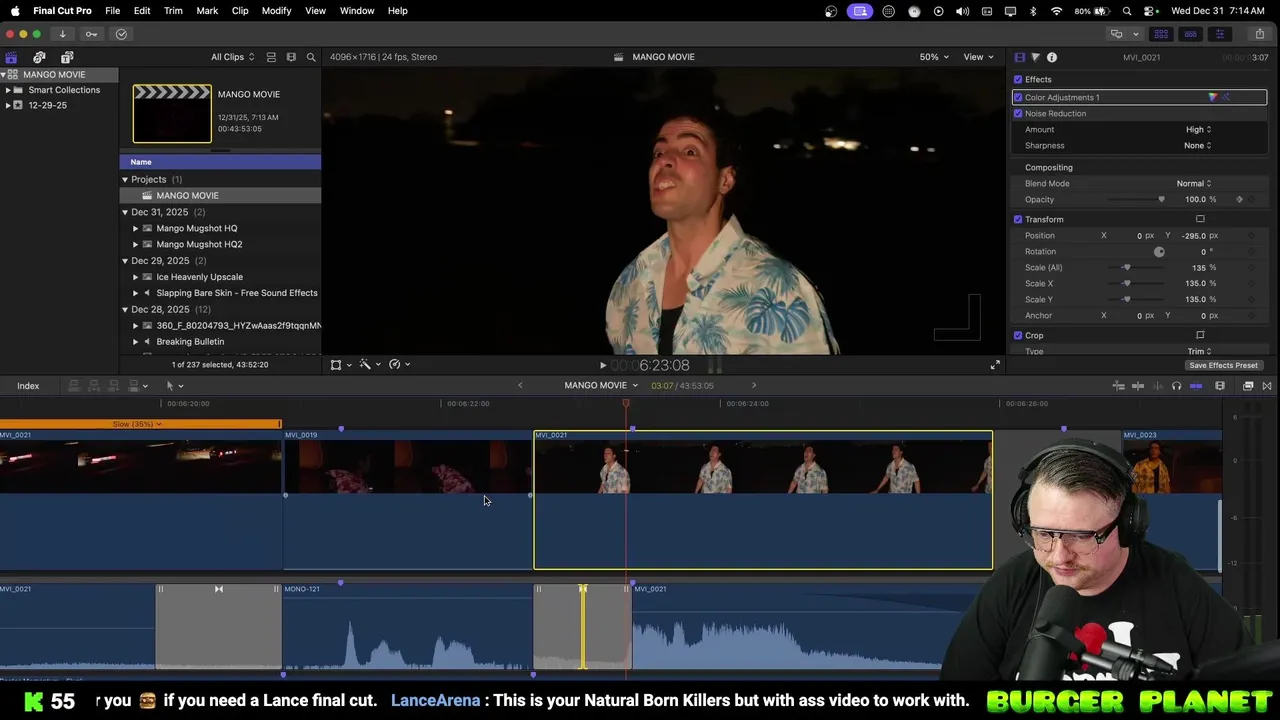
Task: Open the Sharpness None dropdown
Action: (x=1197, y=145)
